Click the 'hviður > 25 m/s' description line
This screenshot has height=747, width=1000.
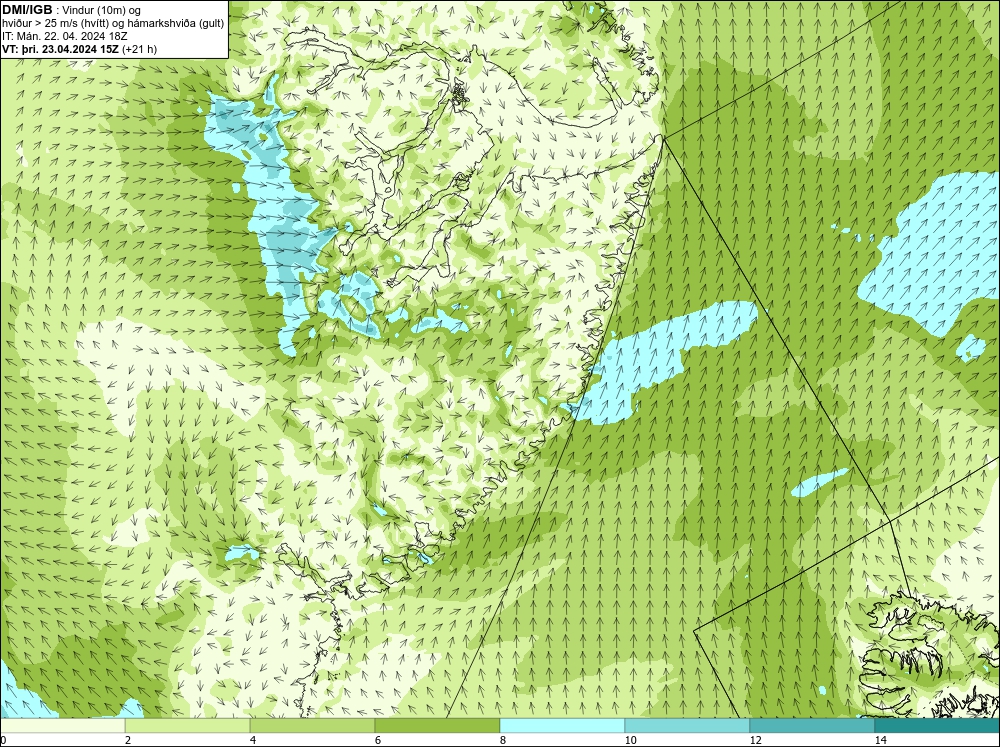coord(112,23)
